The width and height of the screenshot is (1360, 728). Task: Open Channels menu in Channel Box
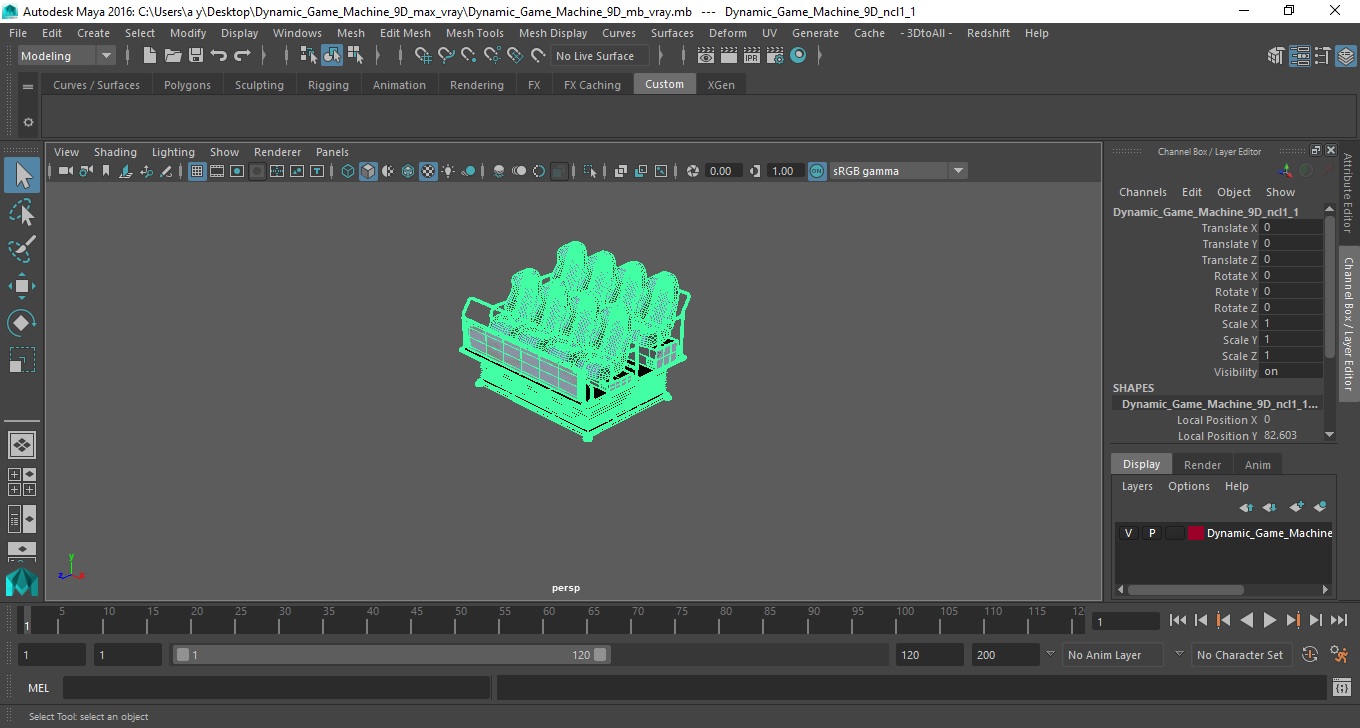[1143, 192]
